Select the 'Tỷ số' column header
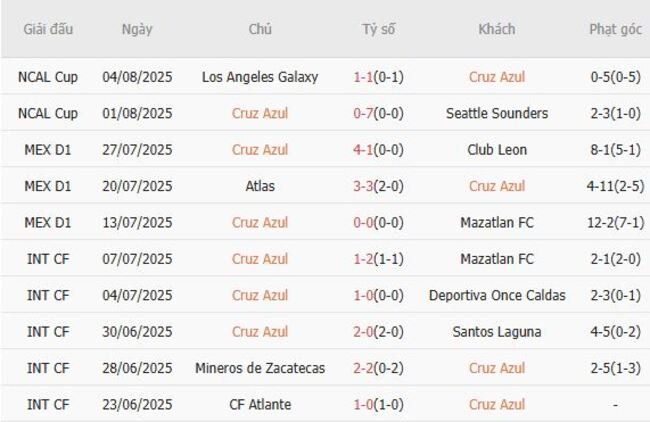The image size is (650, 422). coord(378,29)
